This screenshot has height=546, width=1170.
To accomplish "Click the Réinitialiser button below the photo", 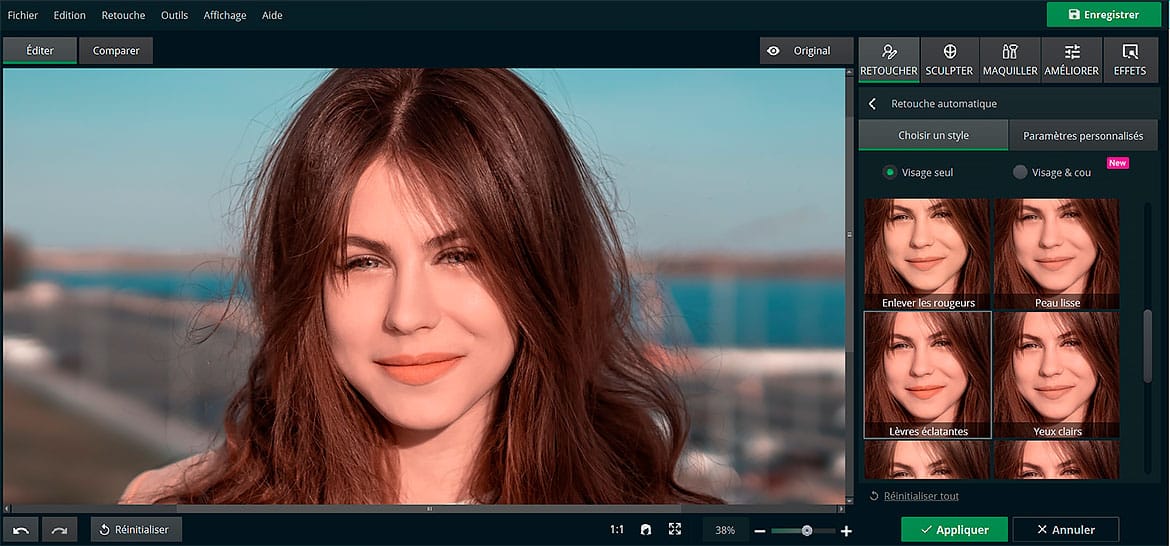I will (136, 530).
